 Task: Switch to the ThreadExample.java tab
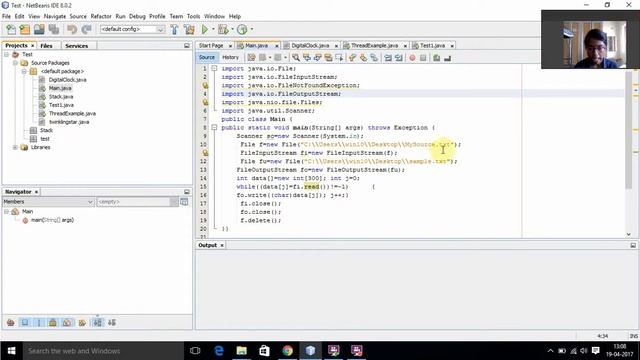click(374, 46)
